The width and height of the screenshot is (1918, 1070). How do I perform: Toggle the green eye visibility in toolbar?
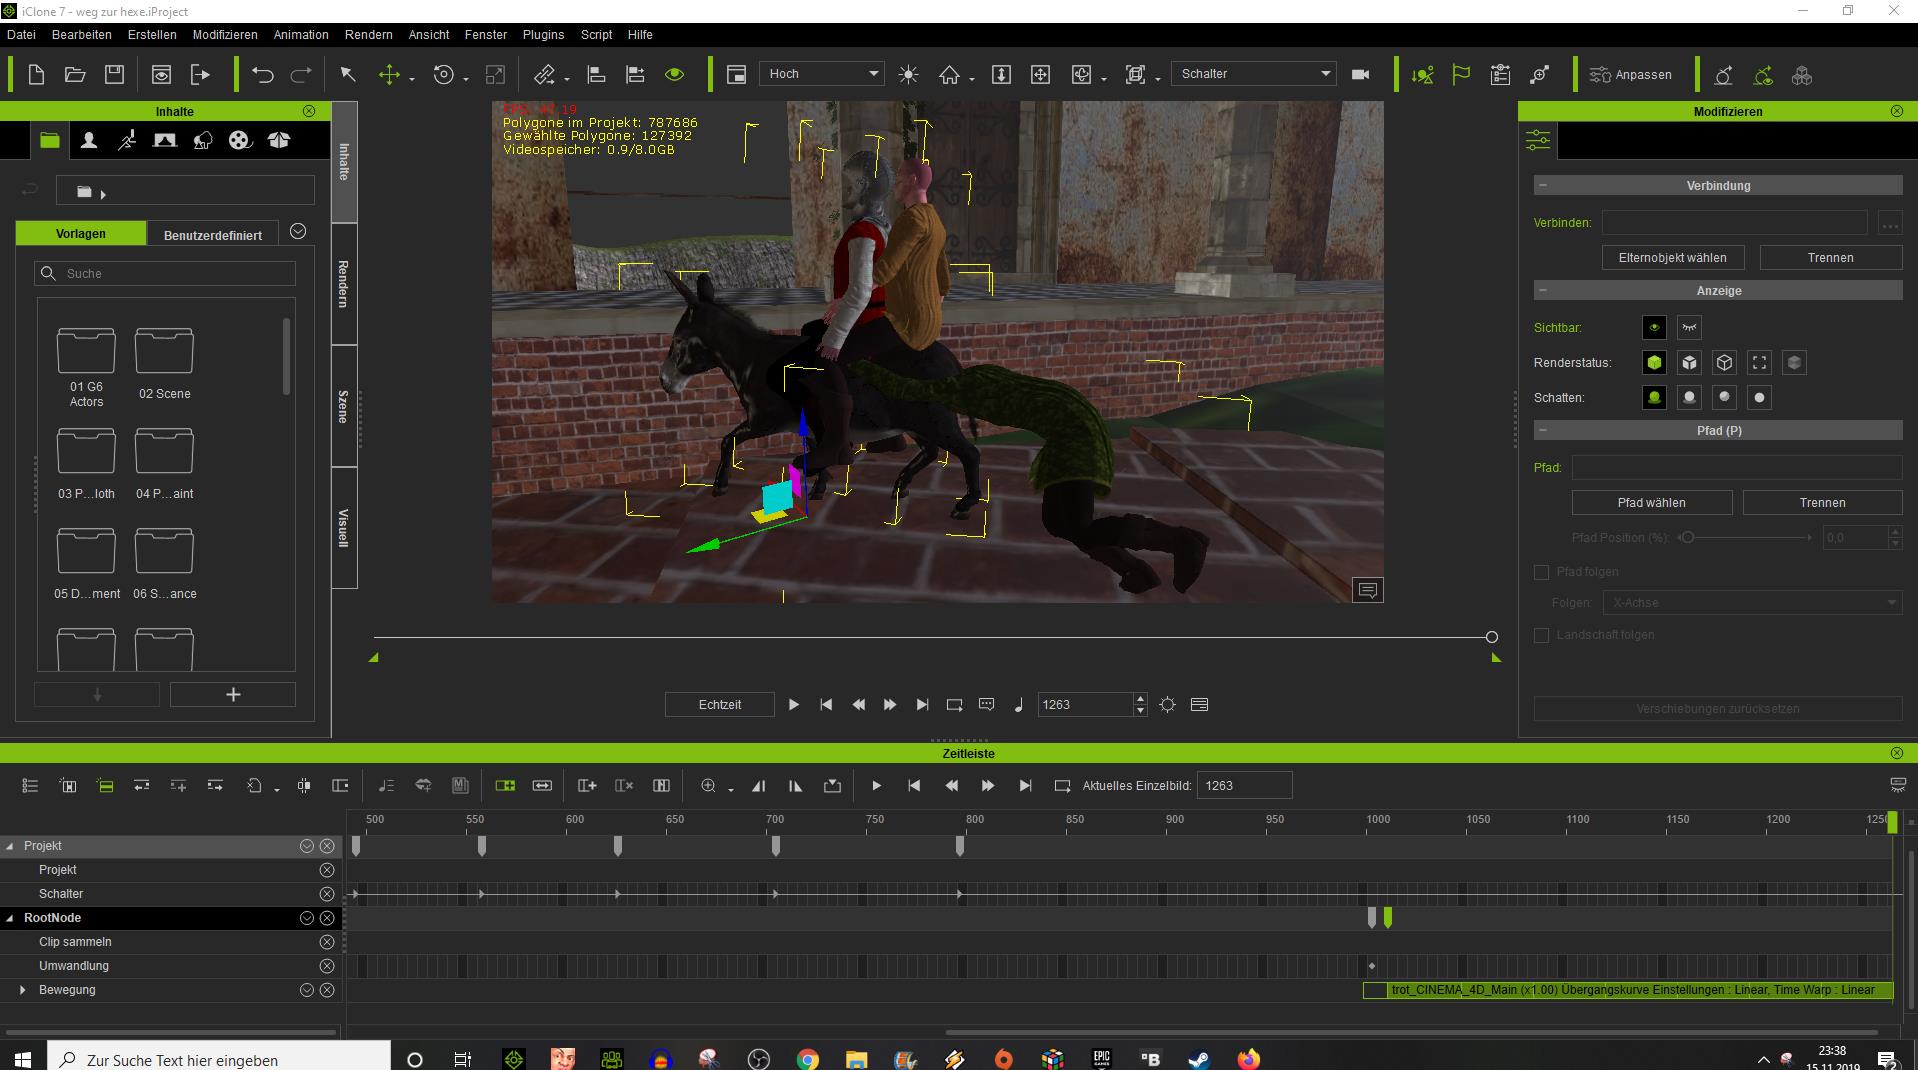[x=675, y=75]
